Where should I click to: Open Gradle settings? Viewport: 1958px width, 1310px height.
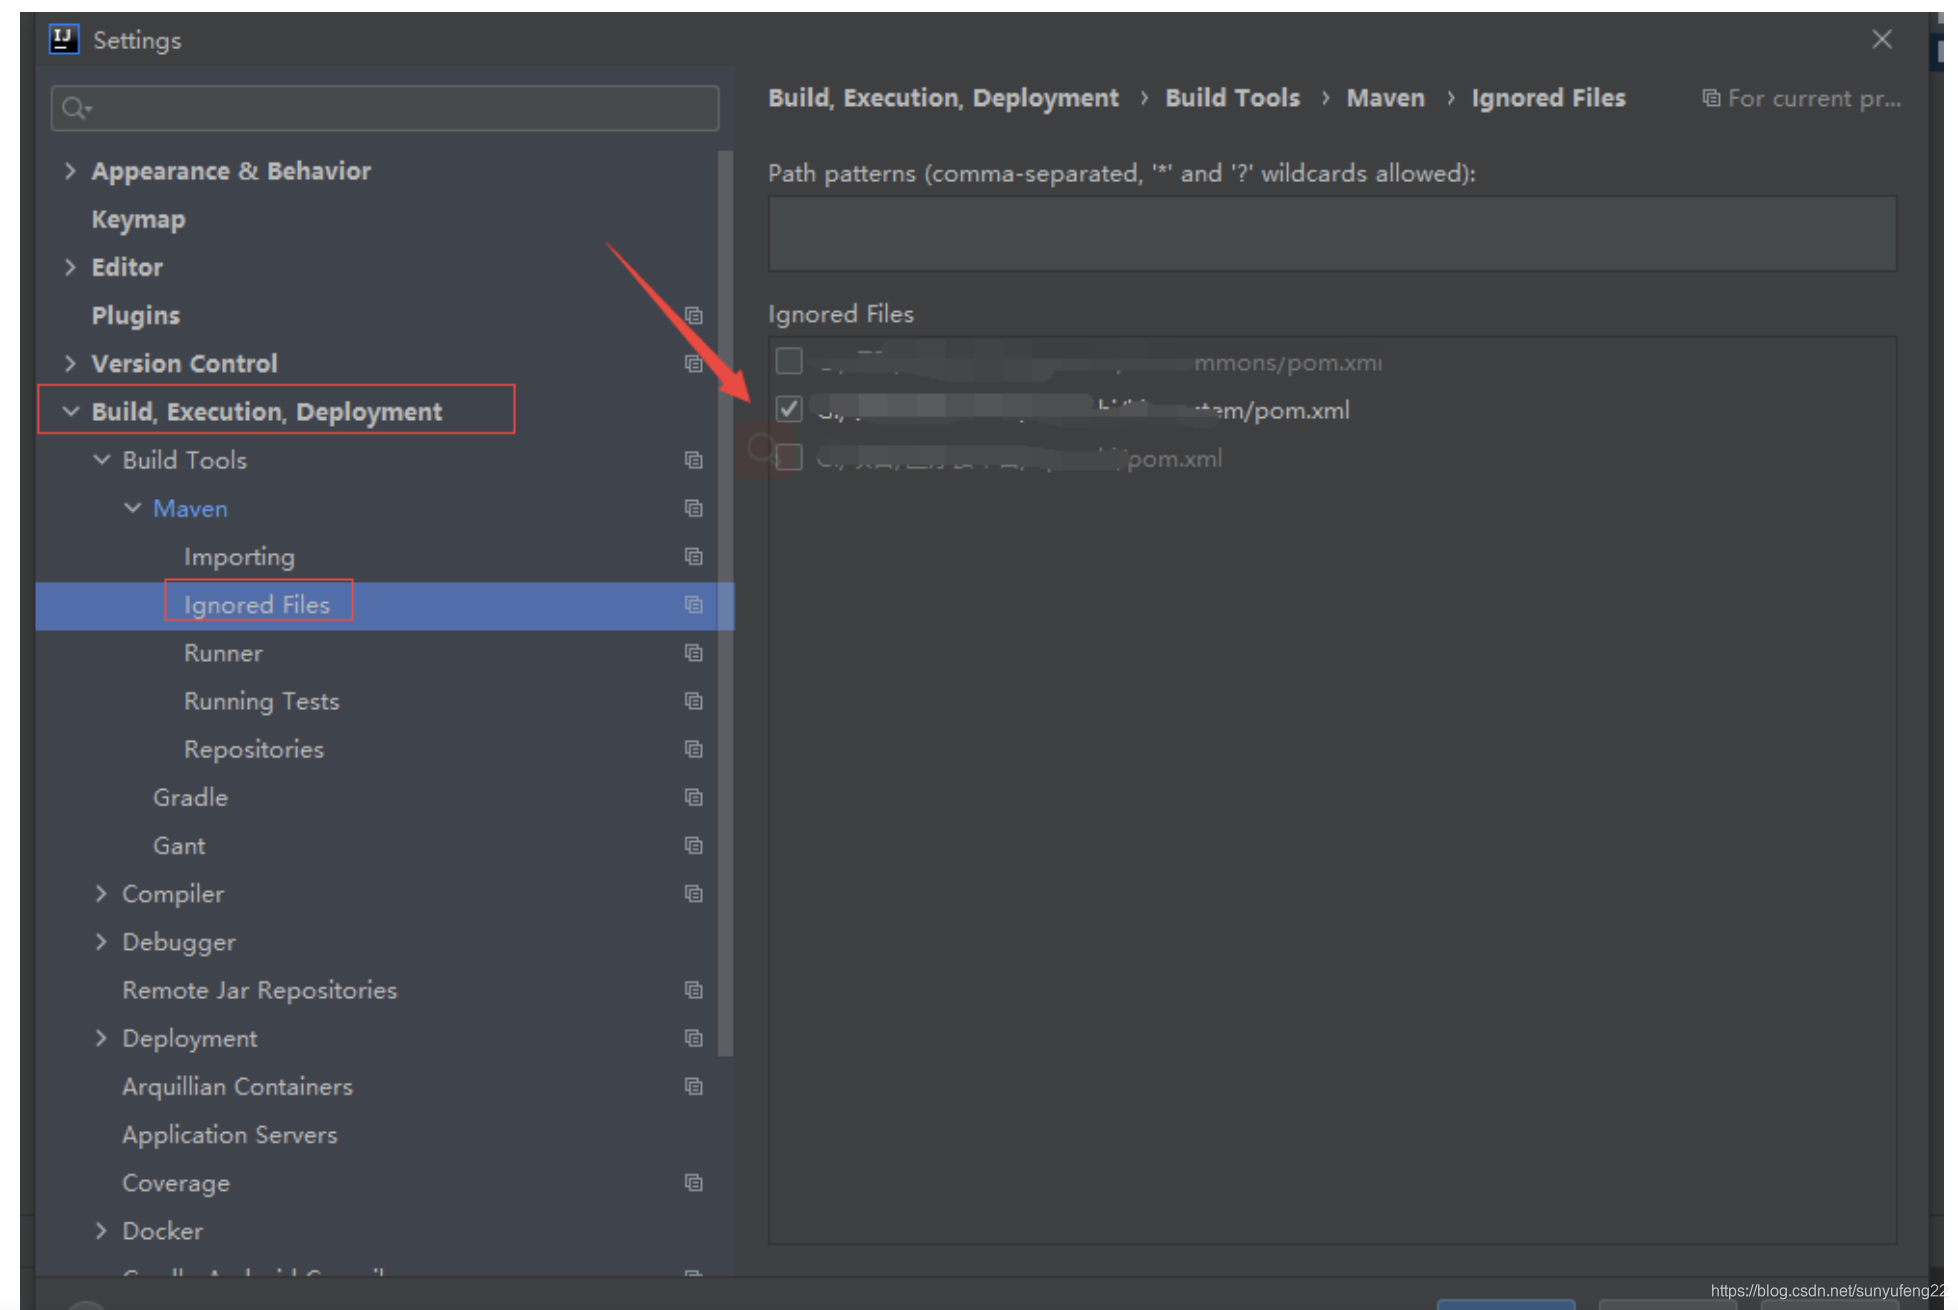click(190, 798)
